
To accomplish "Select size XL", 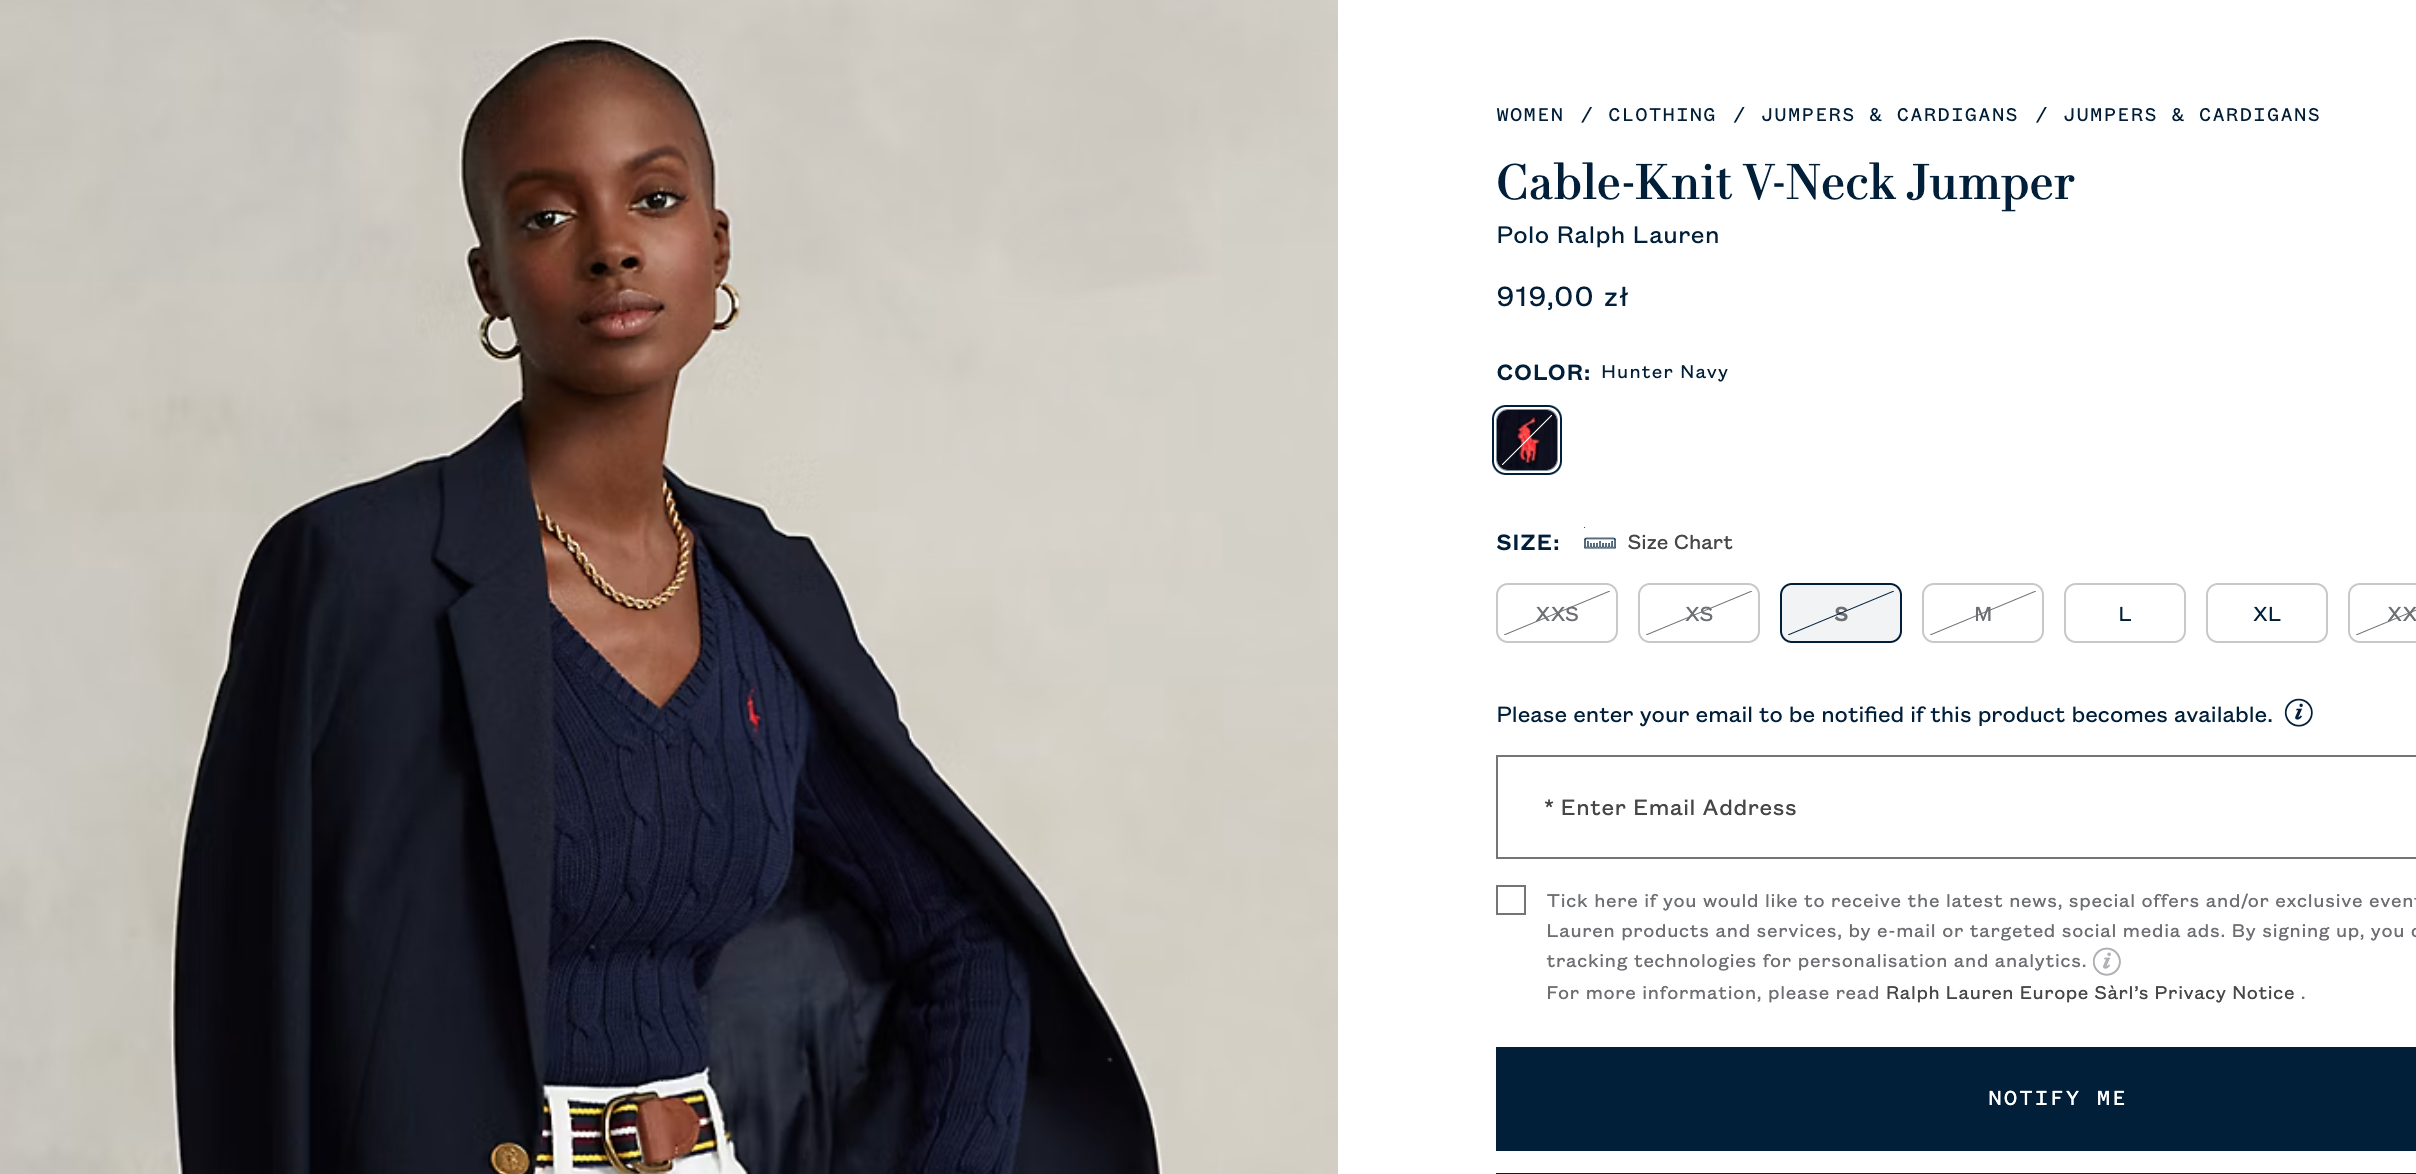I will [2267, 613].
